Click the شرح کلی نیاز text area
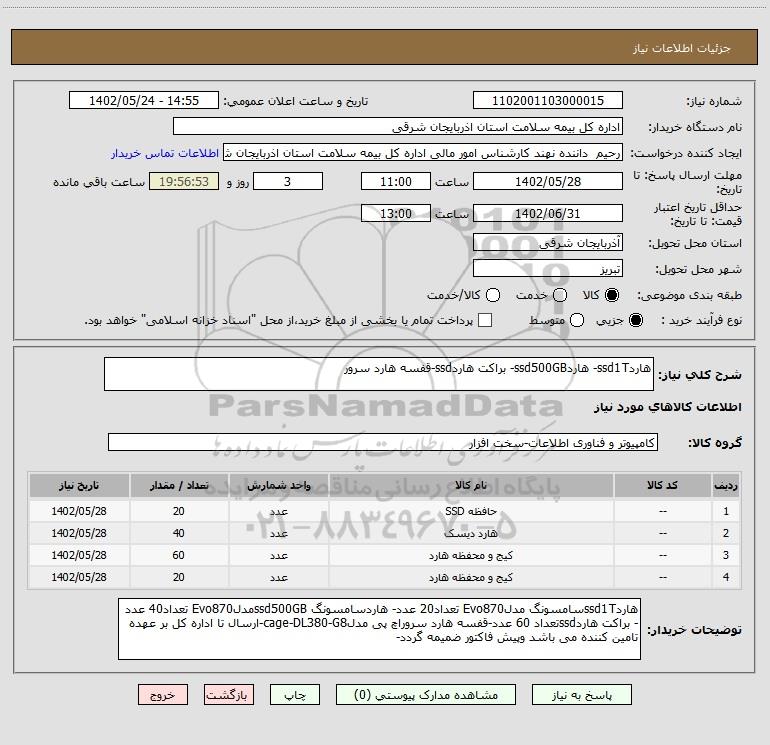This screenshot has height=745, width=770. point(379,374)
